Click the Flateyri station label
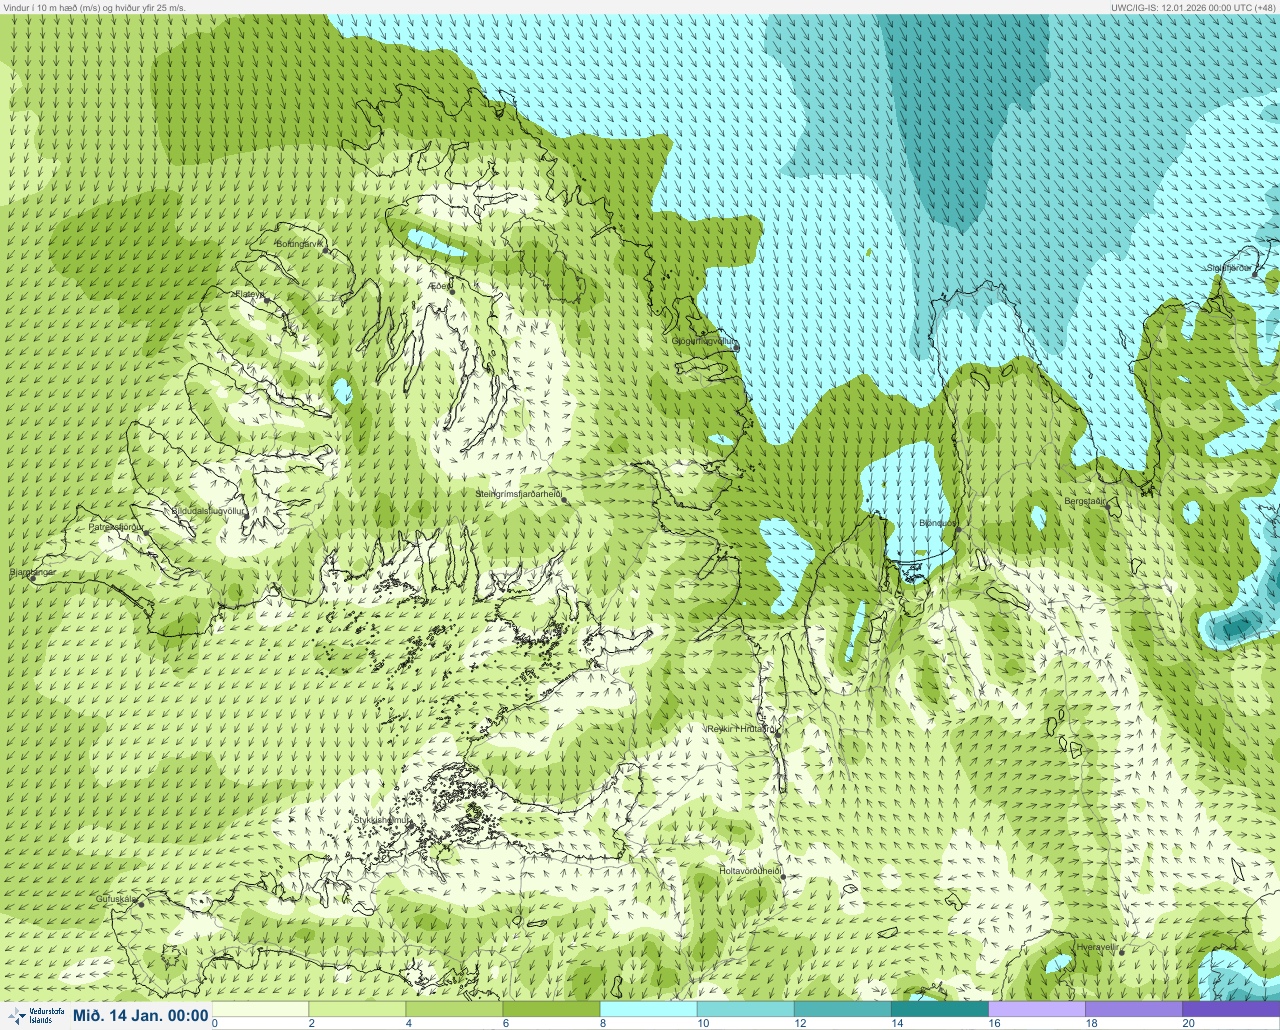Image resolution: width=1280 pixels, height=1030 pixels. click(x=249, y=295)
